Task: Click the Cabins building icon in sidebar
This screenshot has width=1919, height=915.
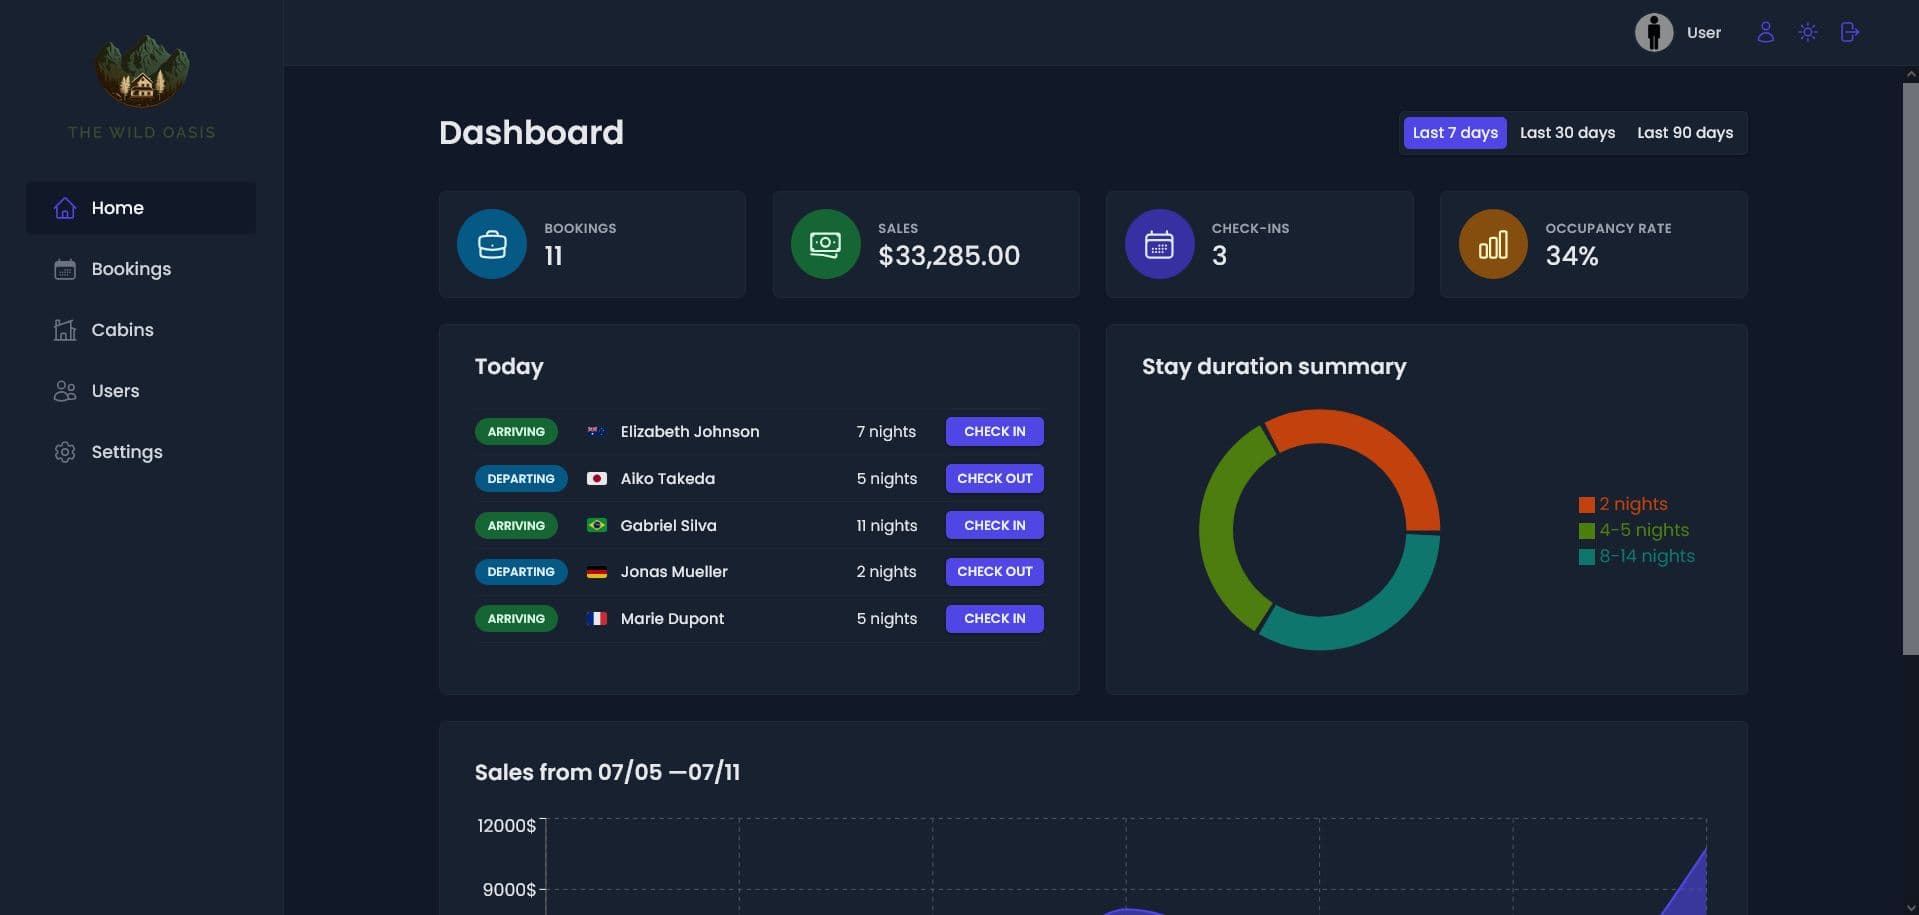Action: coord(65,330)
